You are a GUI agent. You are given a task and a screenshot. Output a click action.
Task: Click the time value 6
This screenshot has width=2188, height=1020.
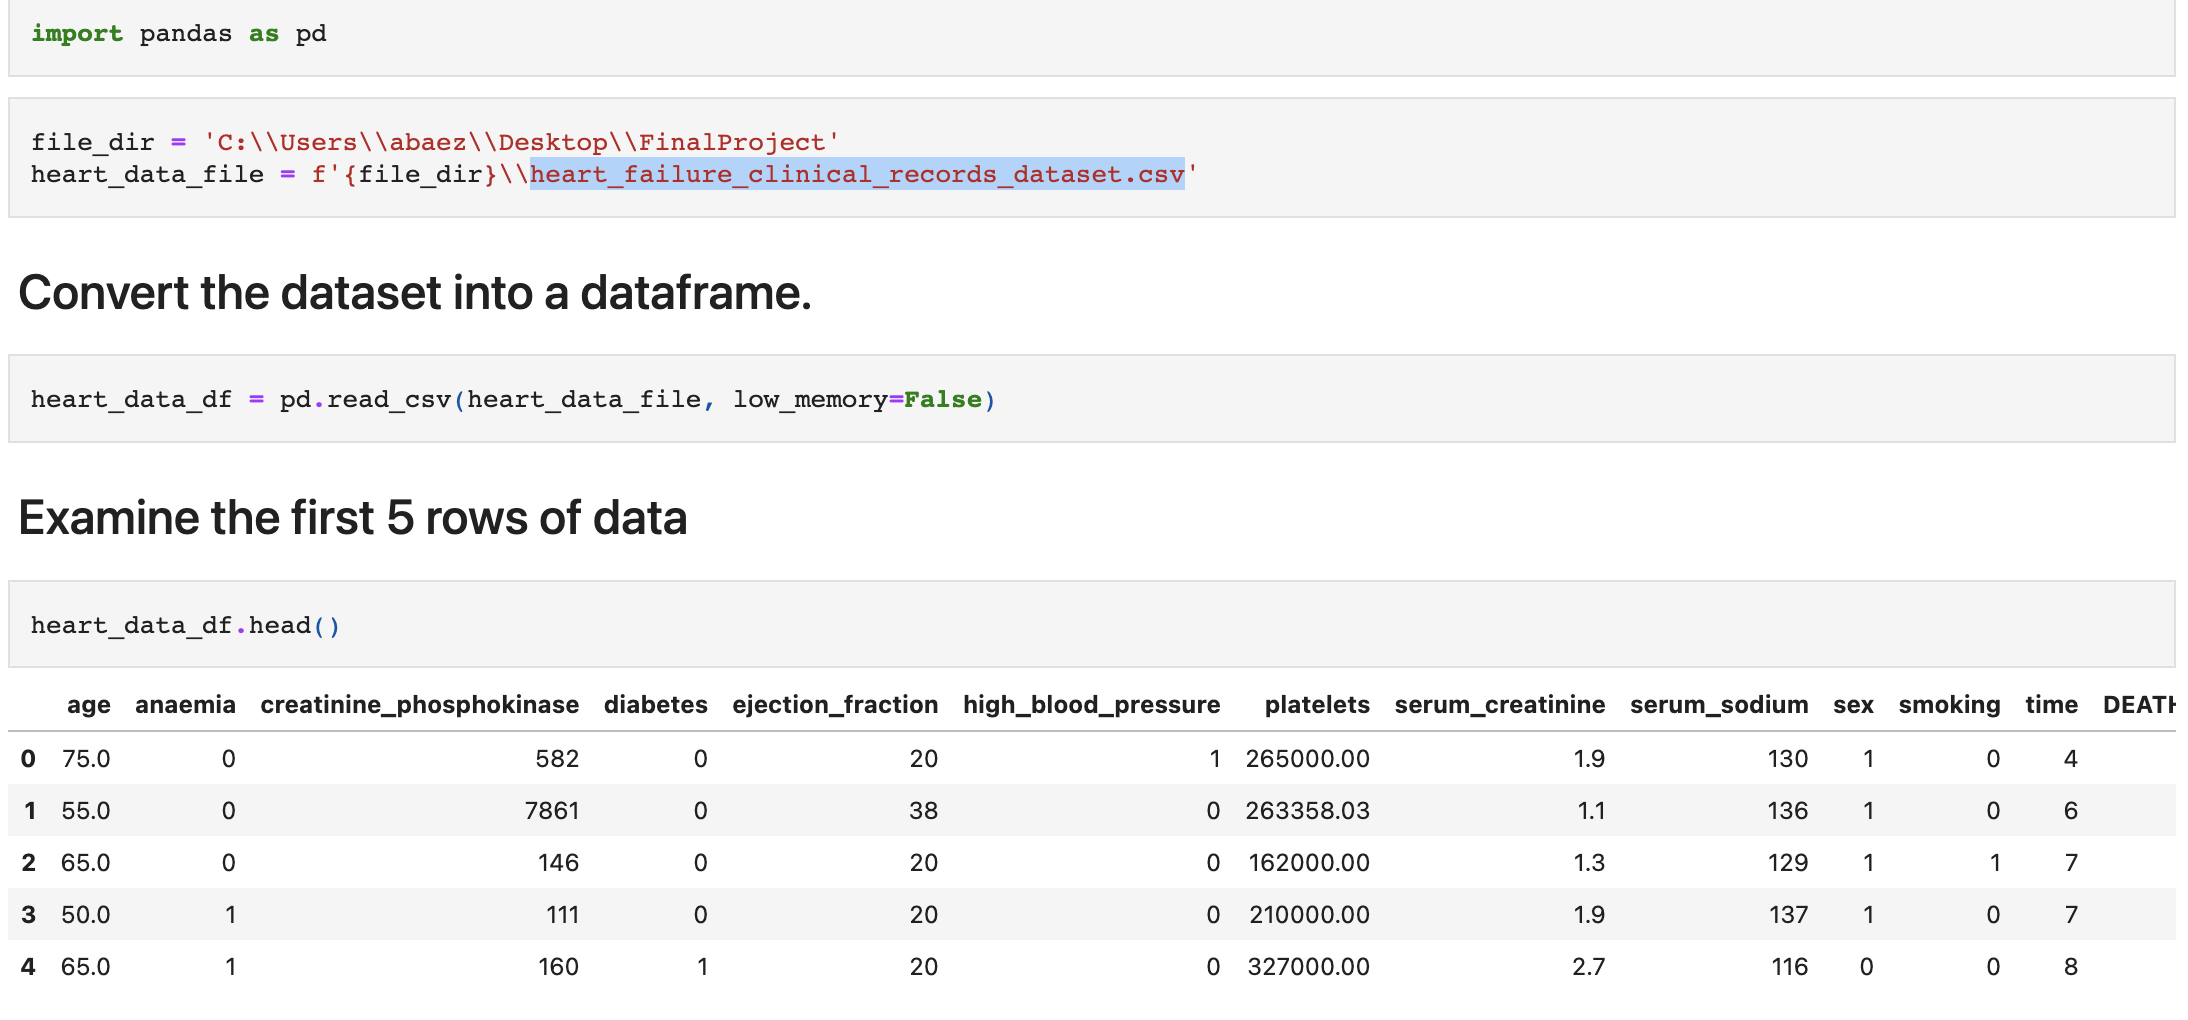(x=2070, y=811)
